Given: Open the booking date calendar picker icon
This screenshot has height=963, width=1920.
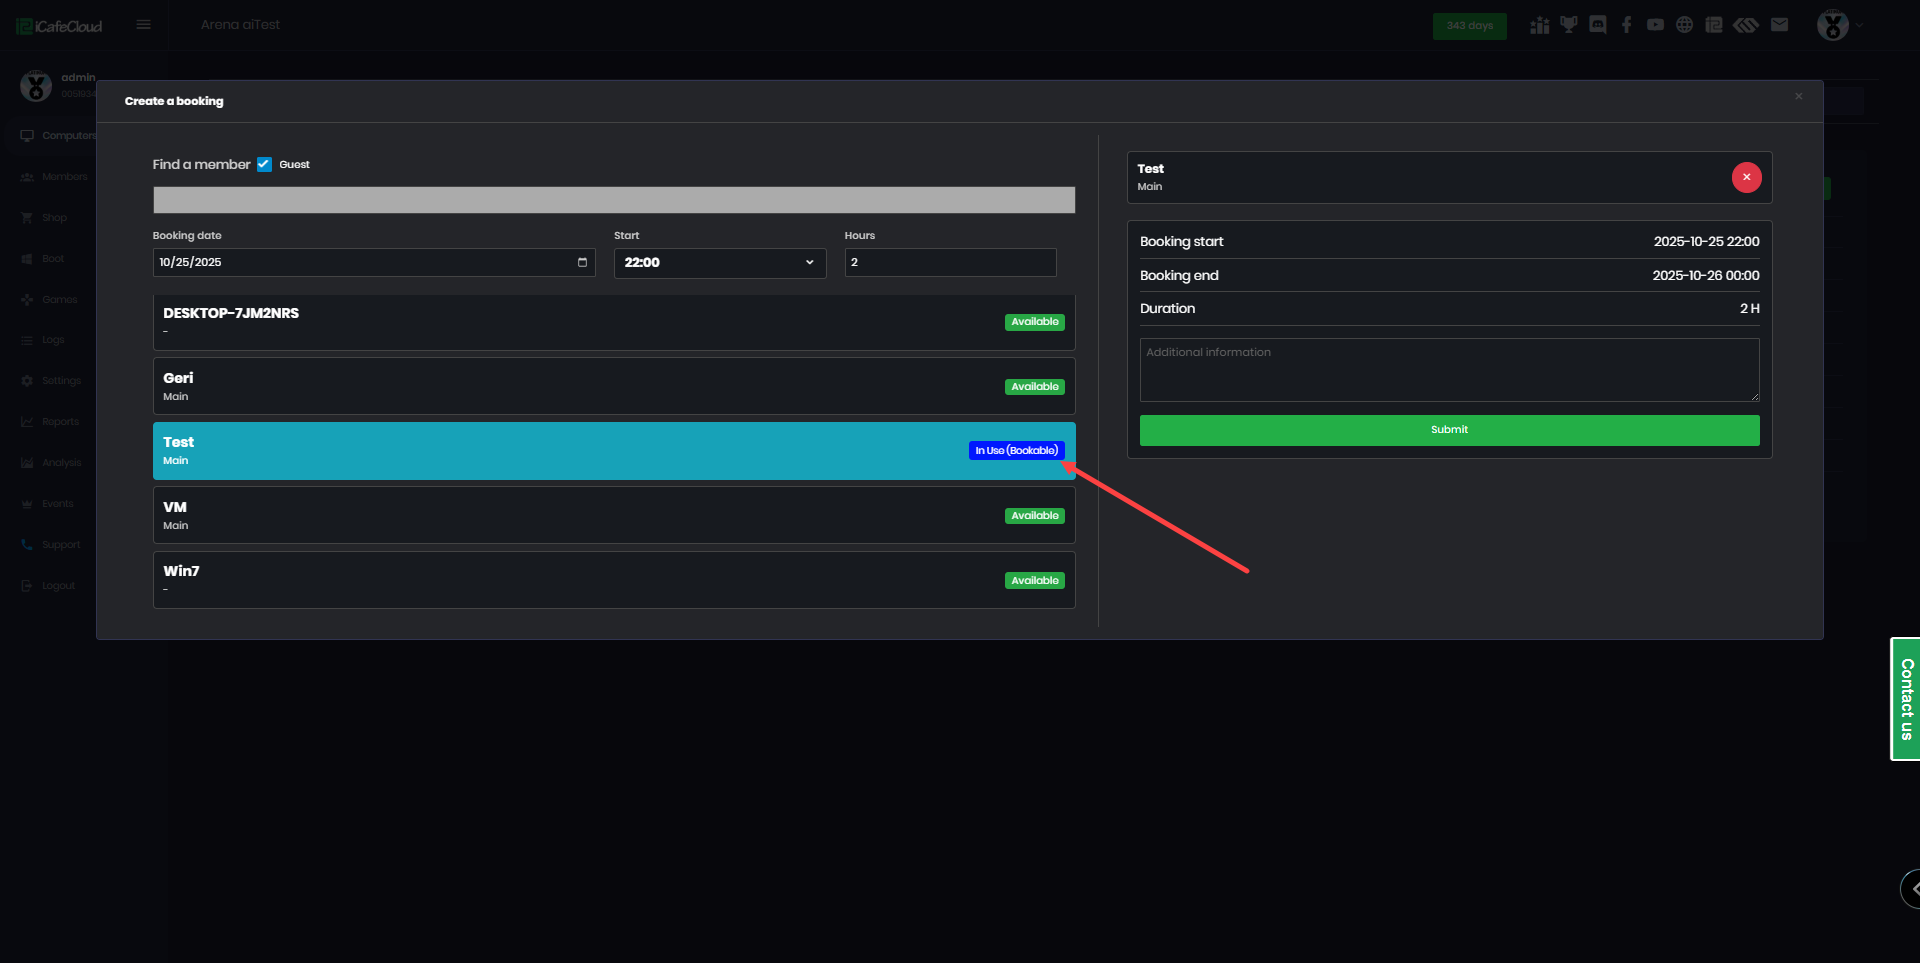Looking at the screenshot, I should [x=582, y=262].
